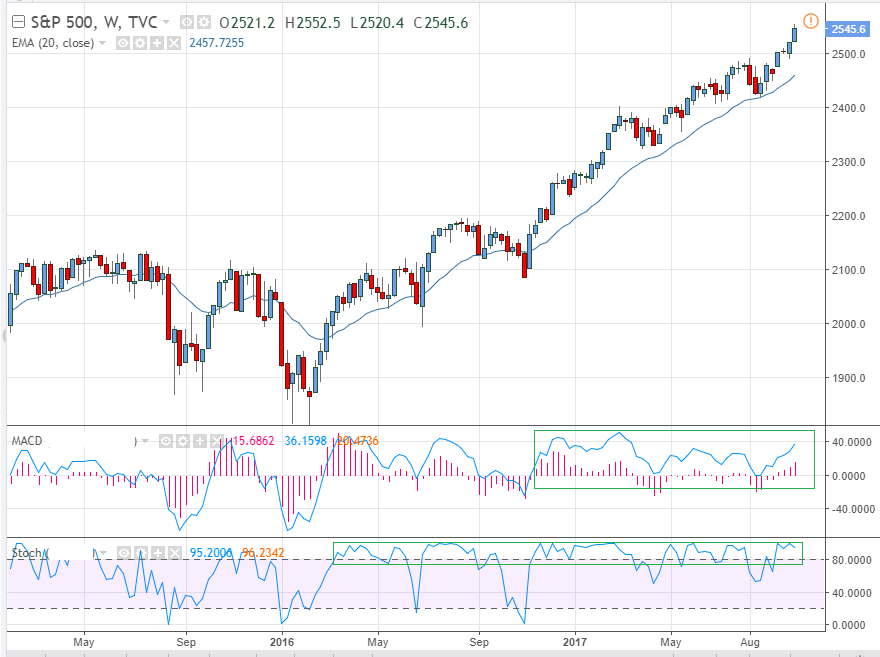Click the EMA value 2457.7255
This screenshot has width=880, height=657.
pos(217,43)
